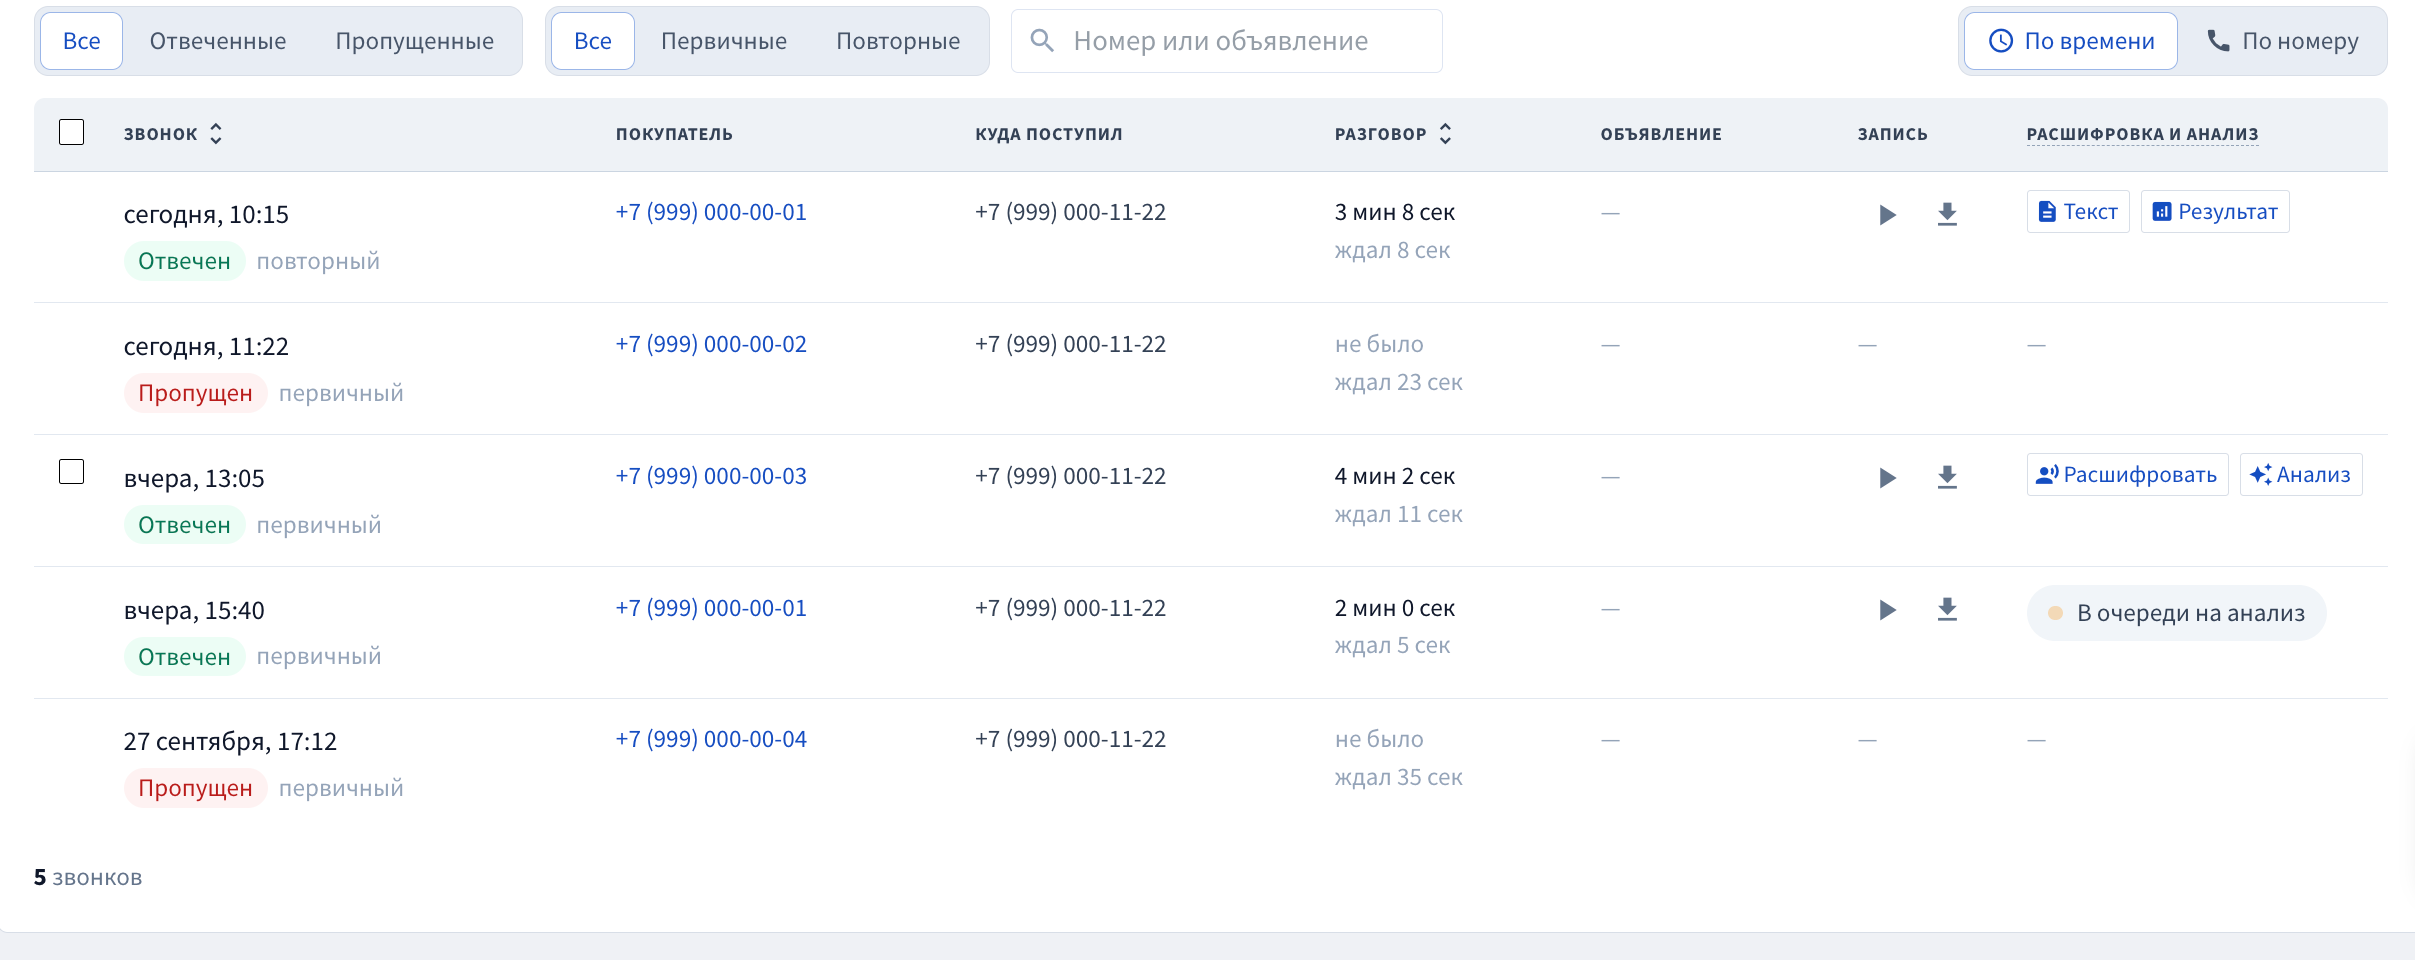Focus the Номер или объявление search field
The width and height of the screenshot is (2415, 960).
(x=1226, y=41)
